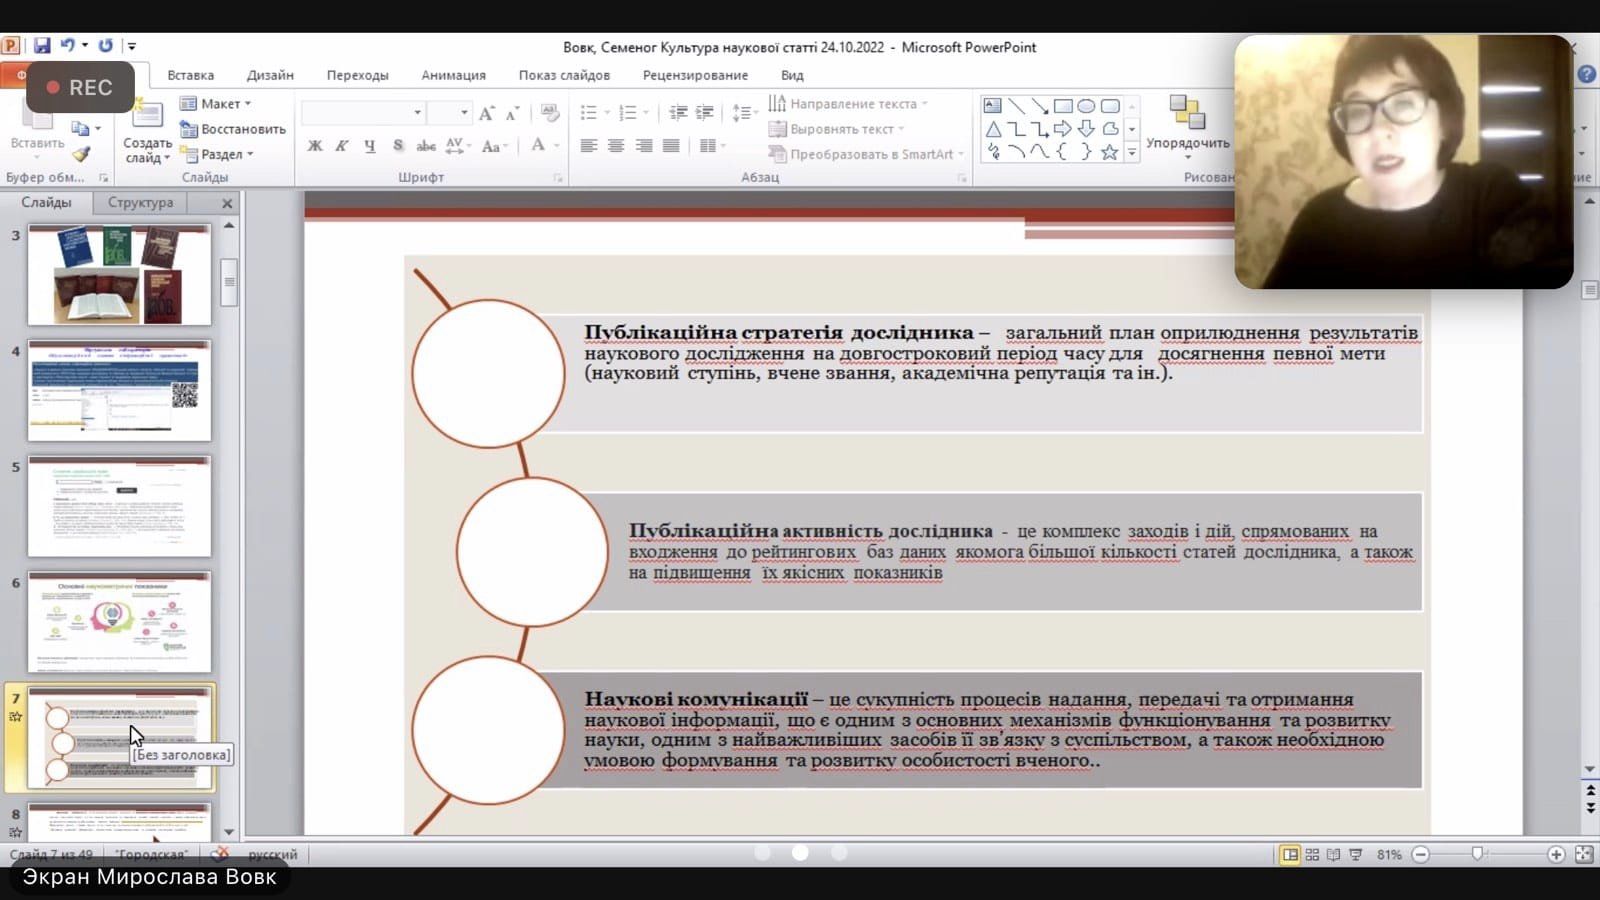Click the Восстановить reset button

[234, 129]
